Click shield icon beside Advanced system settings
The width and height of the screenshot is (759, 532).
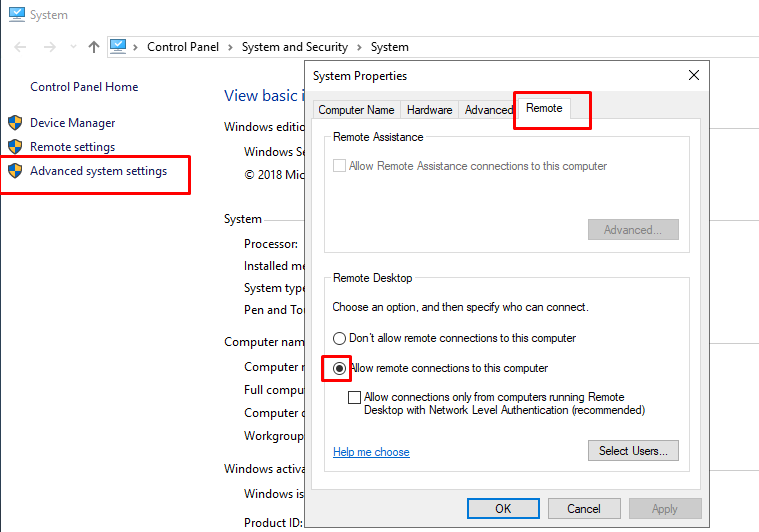pos(15,170)
